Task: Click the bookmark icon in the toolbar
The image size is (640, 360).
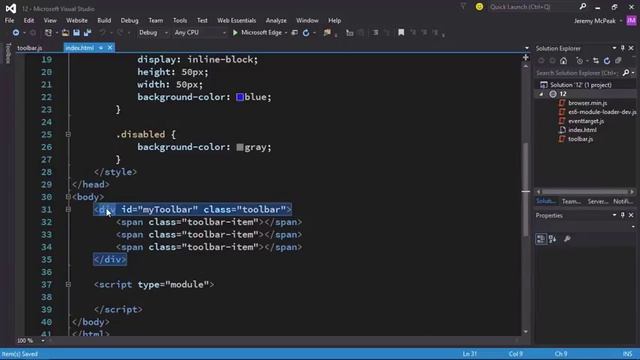Action: point(401,33)
